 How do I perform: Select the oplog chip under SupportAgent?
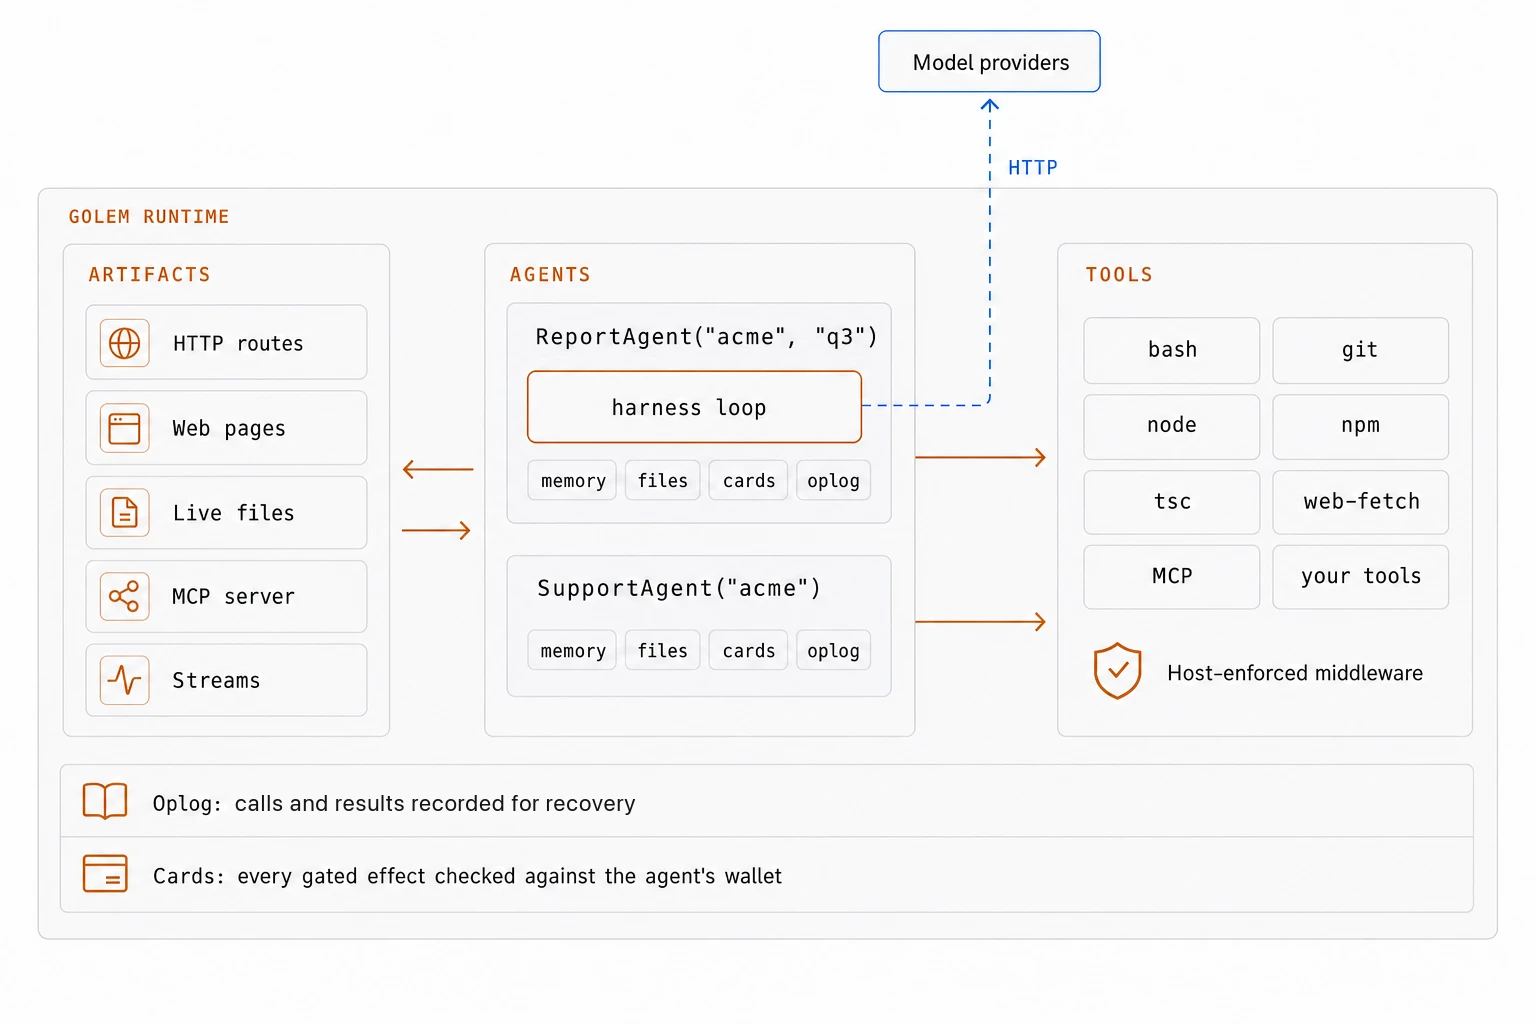pyautogui.click(x=833, y=651)
